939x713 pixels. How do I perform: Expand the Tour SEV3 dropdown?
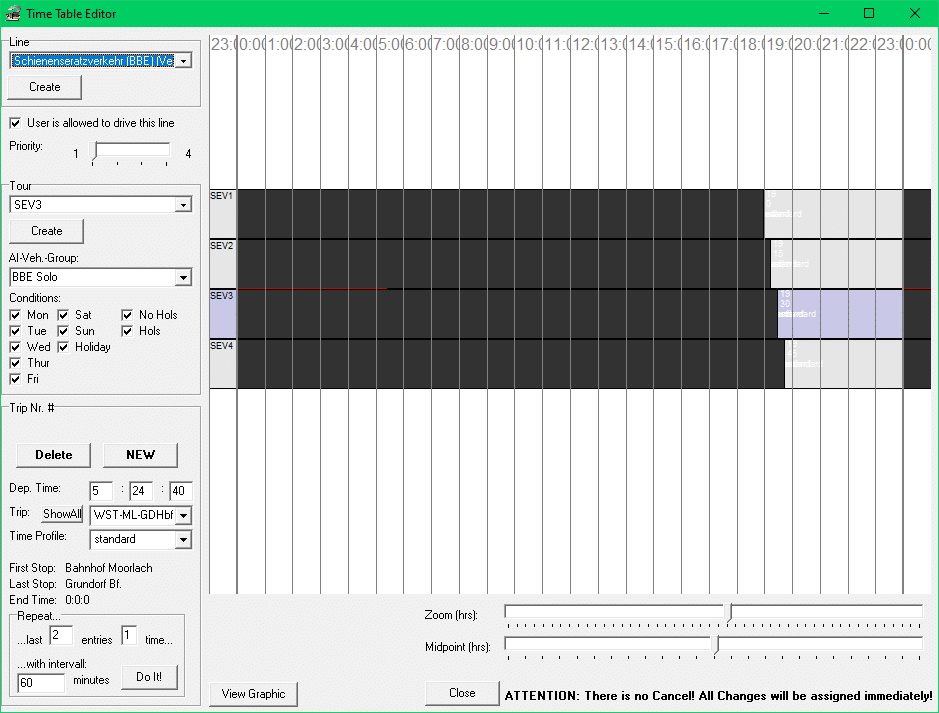[183, 205]
